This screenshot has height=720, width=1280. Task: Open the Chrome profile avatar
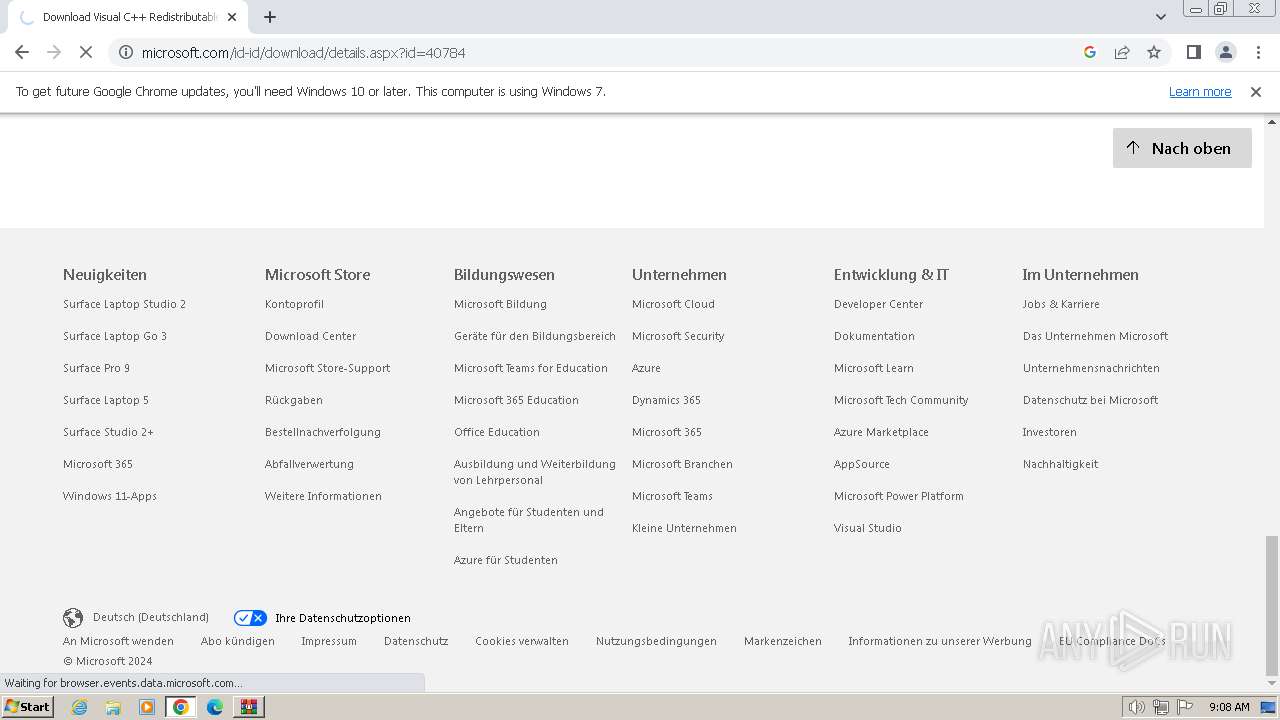click(1225, 52)
